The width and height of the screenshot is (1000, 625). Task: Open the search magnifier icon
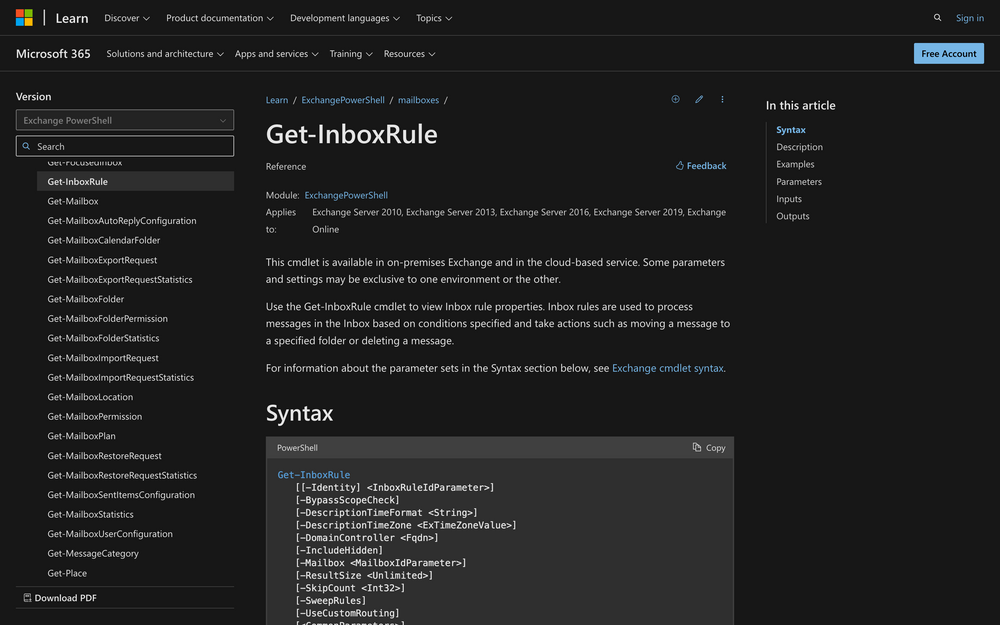tap(937, 18)
